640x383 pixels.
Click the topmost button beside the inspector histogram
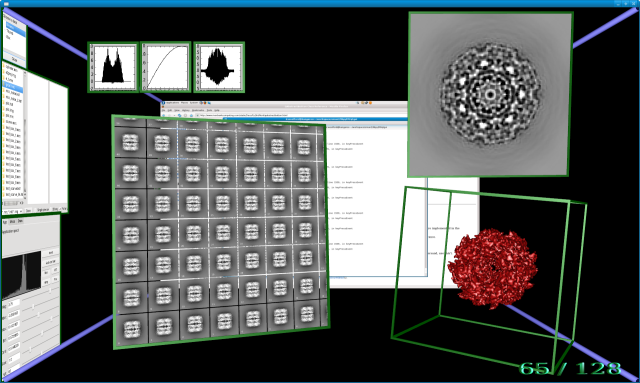pyautogui.click(x=51, y=253)
